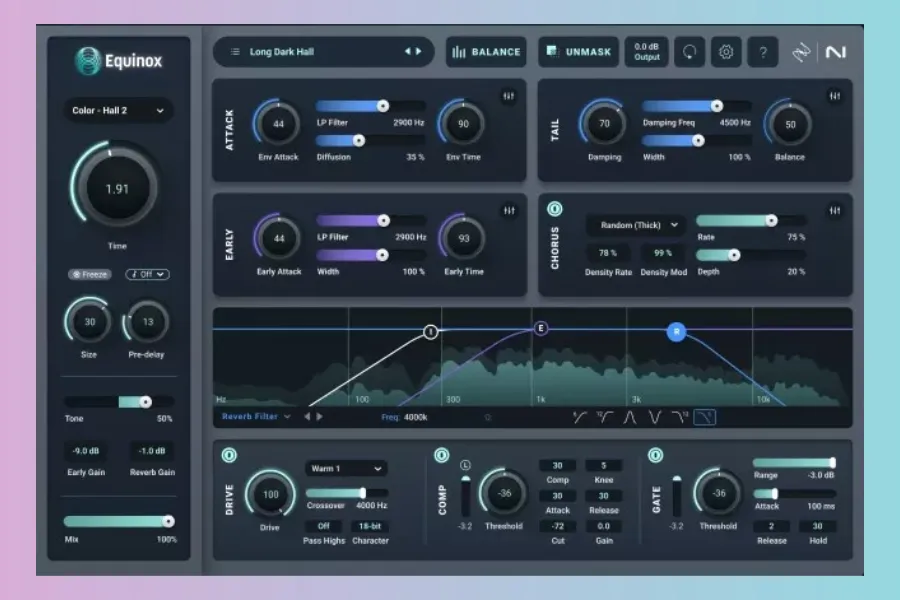The width and height of the screenshot is (900, 600).
Task: Click the UNMASK button
Action: coord(578,52)
